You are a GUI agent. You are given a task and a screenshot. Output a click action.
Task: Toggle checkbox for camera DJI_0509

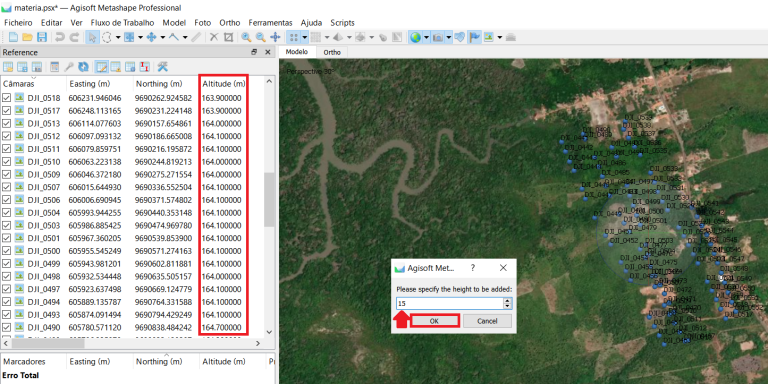[x=6, y=174]
